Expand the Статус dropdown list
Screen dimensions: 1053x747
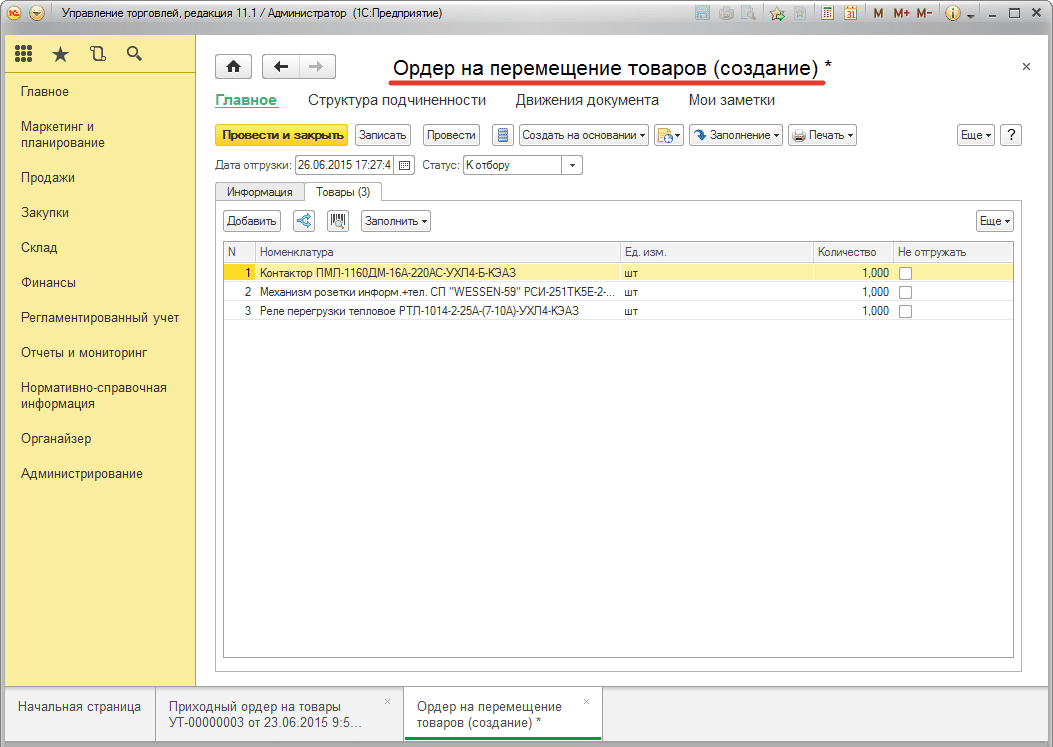click(572, 165)
